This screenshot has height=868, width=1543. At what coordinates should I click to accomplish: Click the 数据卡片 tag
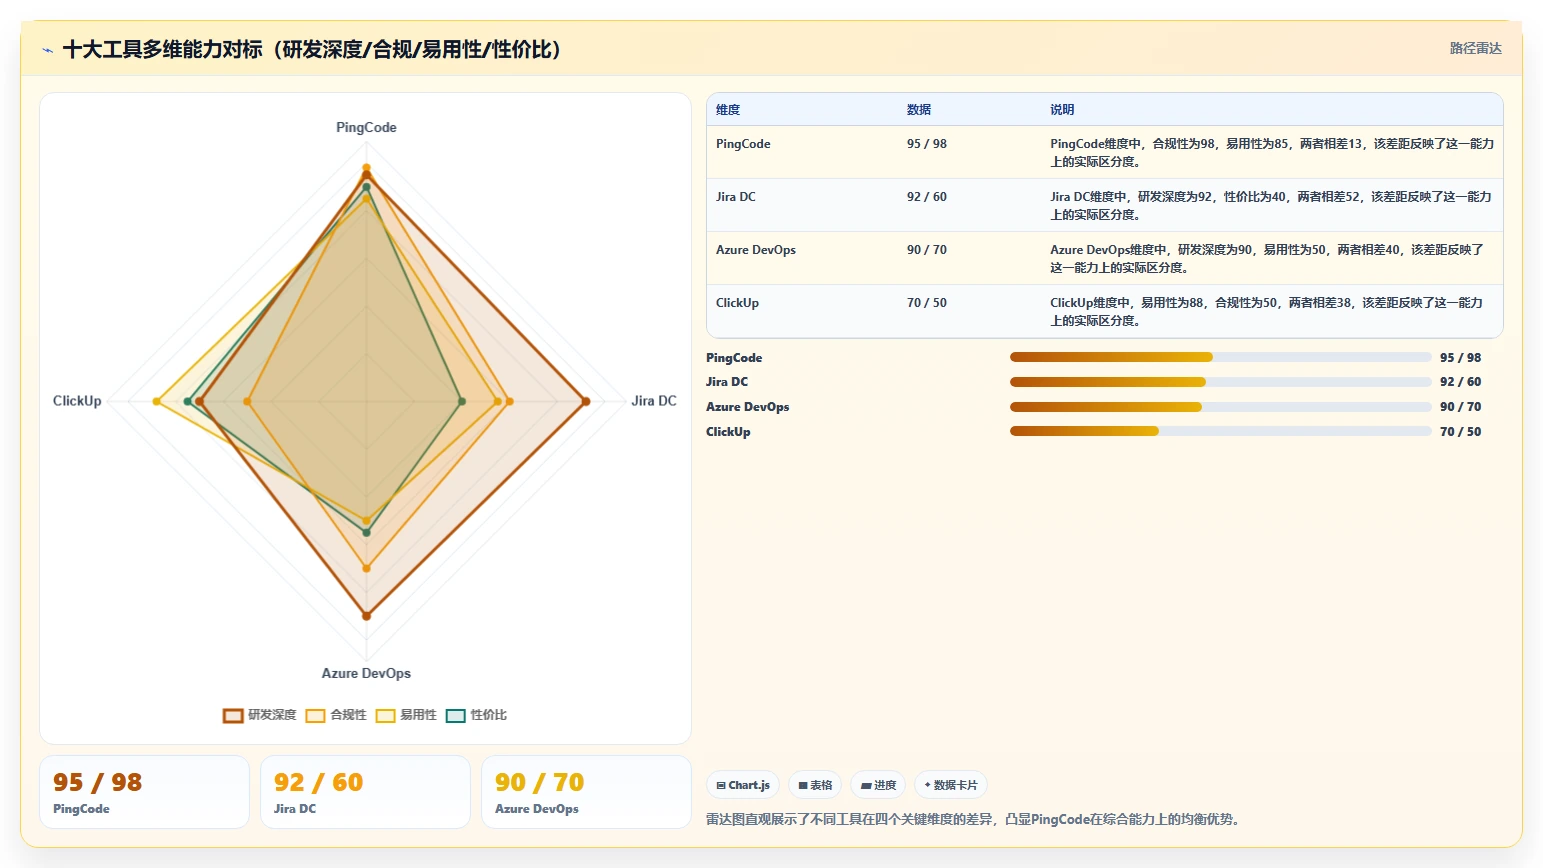click(x=951, y=785)
